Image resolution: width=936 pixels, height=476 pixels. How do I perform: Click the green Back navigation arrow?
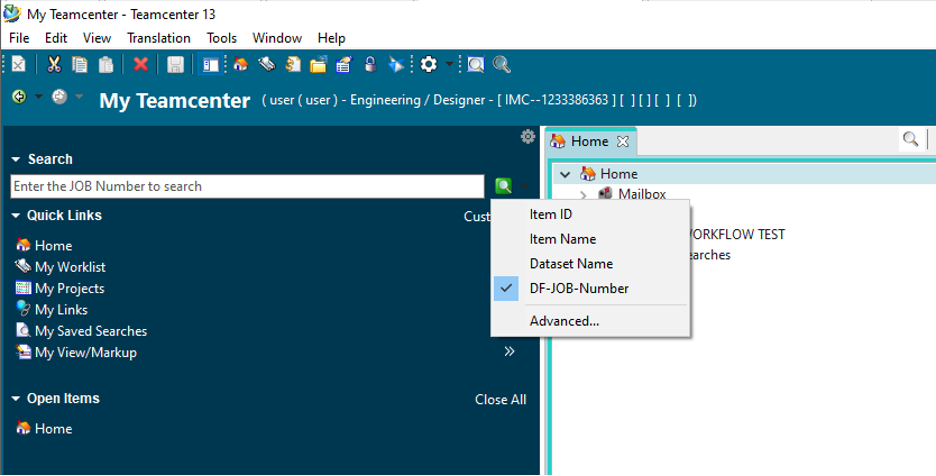[x=19, y=97]
